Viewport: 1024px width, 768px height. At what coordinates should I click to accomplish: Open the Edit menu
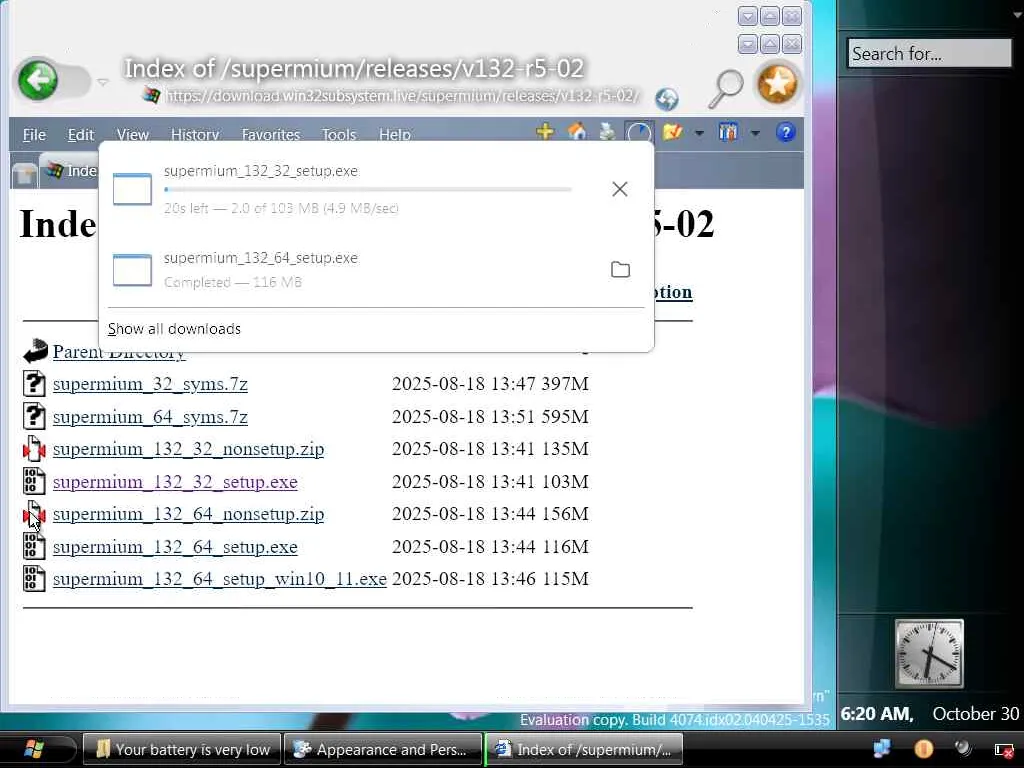coord(80,135)
